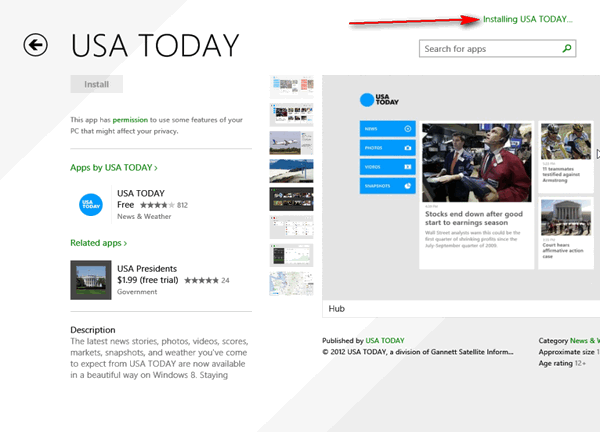This screenshot has height=432, width=600.
Task: Click the Search for apps field
Action: point(497,49)
